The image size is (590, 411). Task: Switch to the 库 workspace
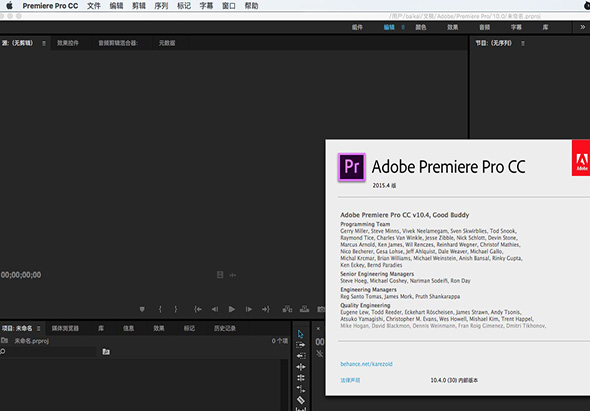coord(545,27)
